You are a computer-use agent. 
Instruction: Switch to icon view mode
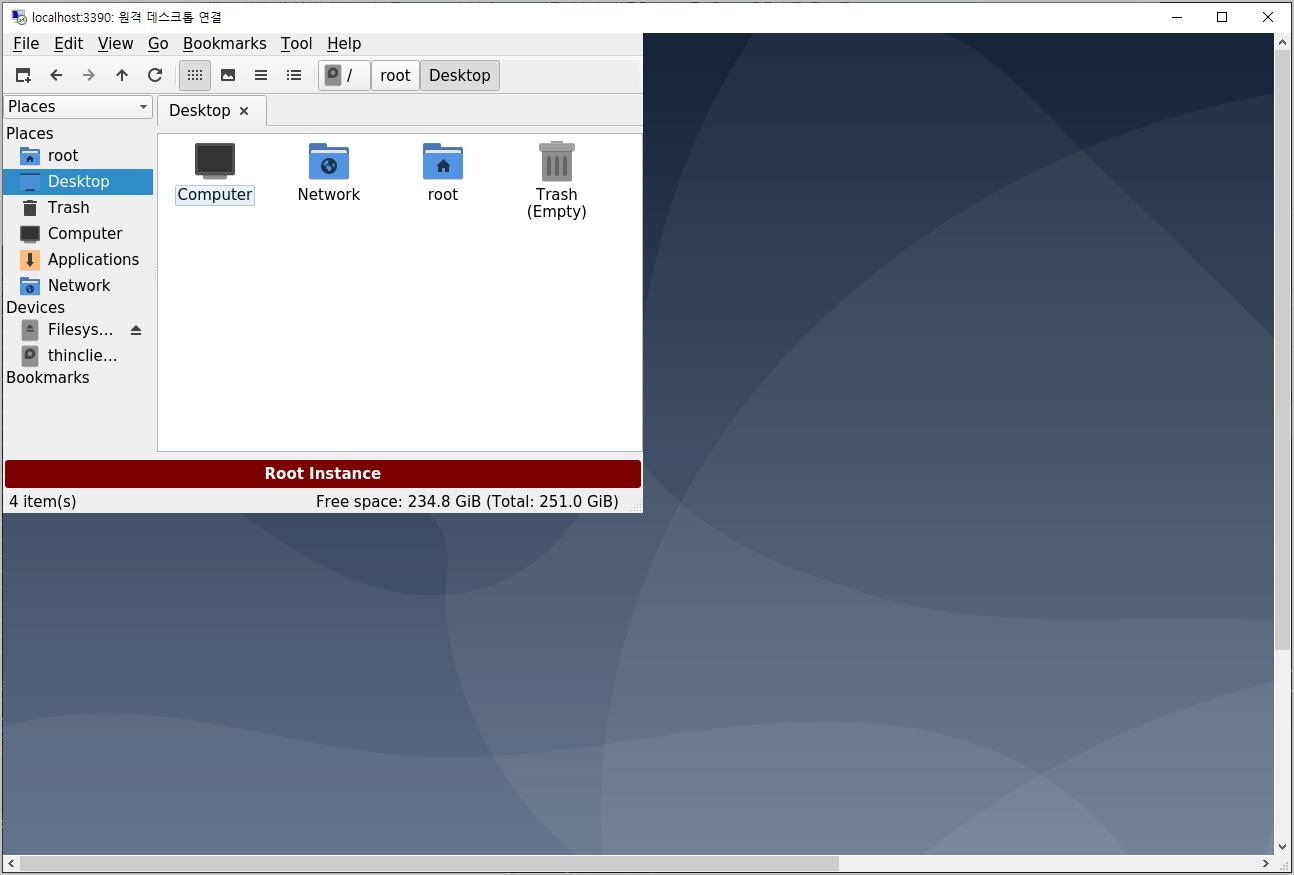(x=195, y=75)
